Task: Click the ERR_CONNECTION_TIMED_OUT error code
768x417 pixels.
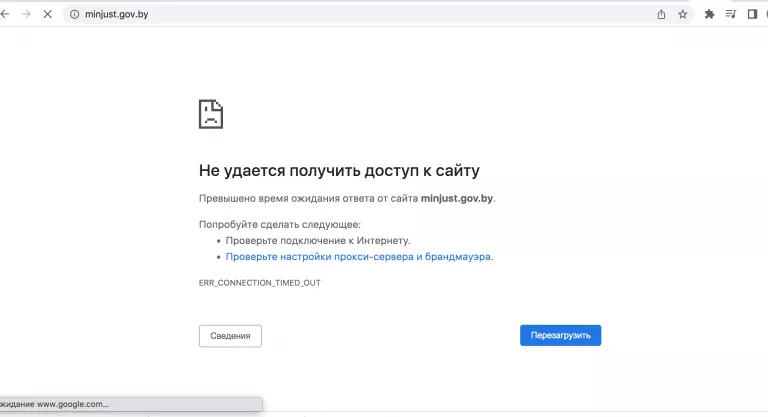Action: (x=260, y=283)
